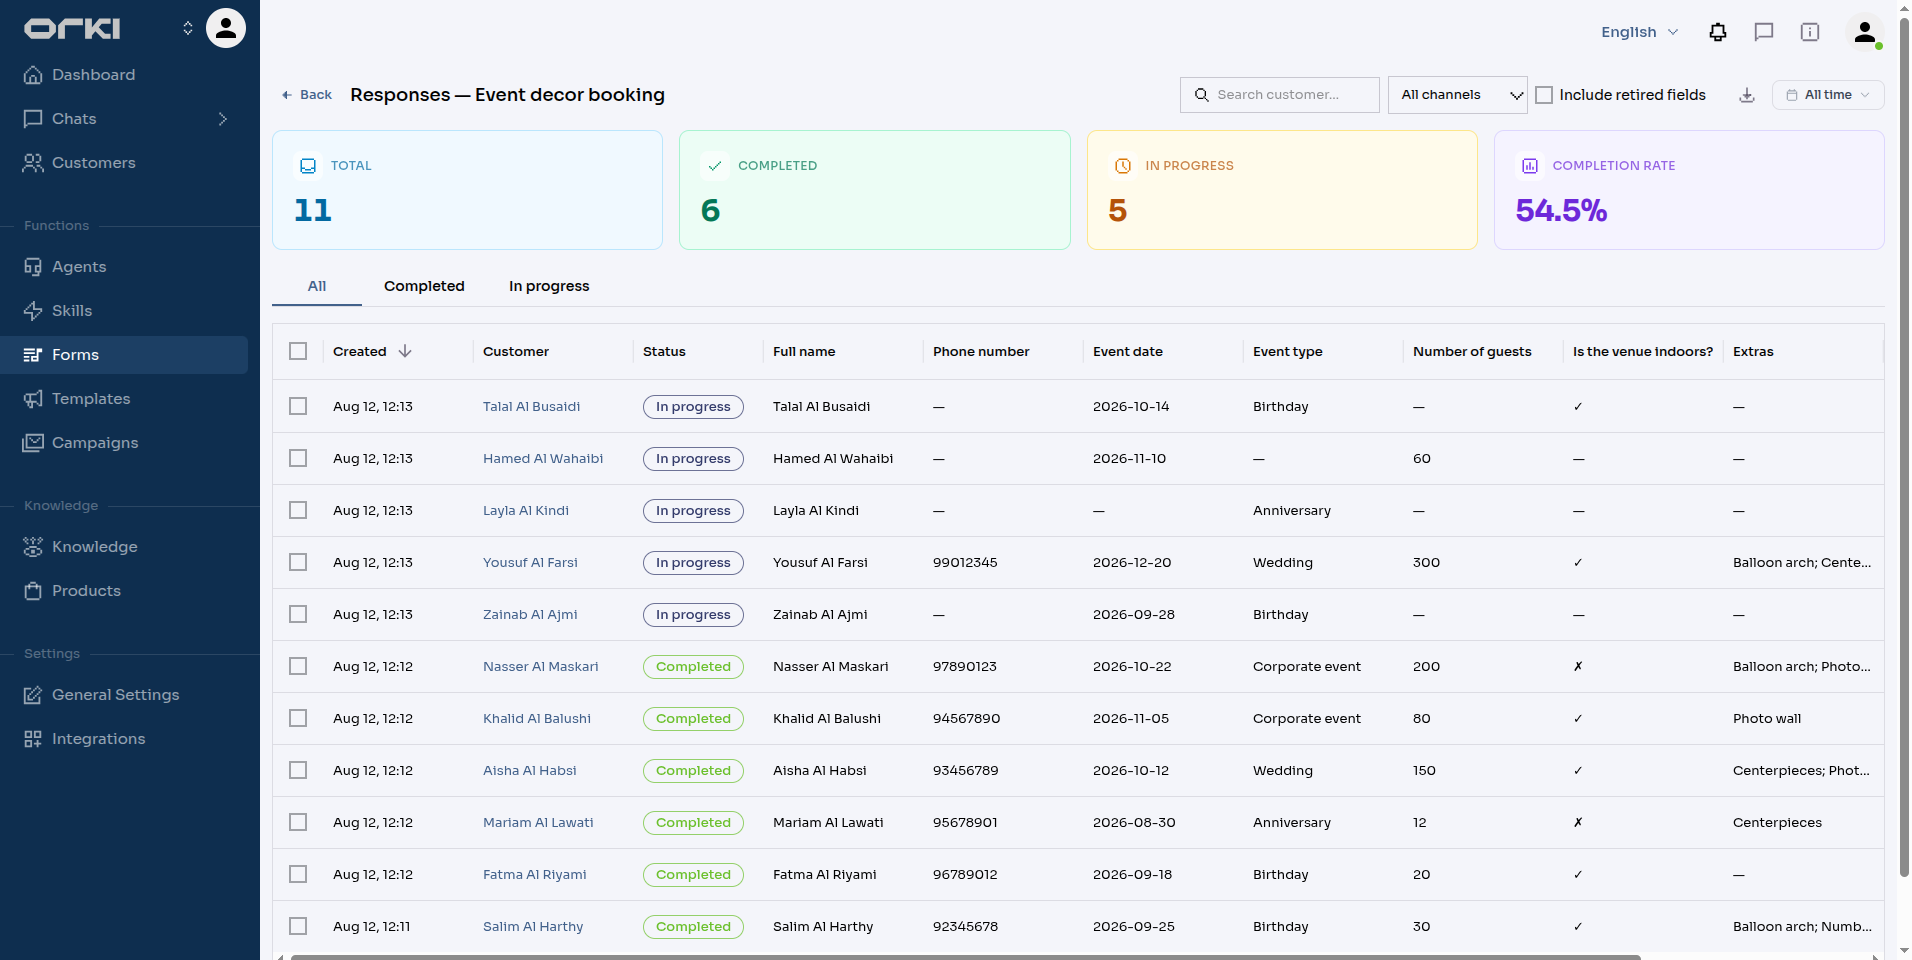Open customer Khalid Al Balushi link
Image resolution: width=1912 pixels, height=960 pixels.
(x=537, y=718)
